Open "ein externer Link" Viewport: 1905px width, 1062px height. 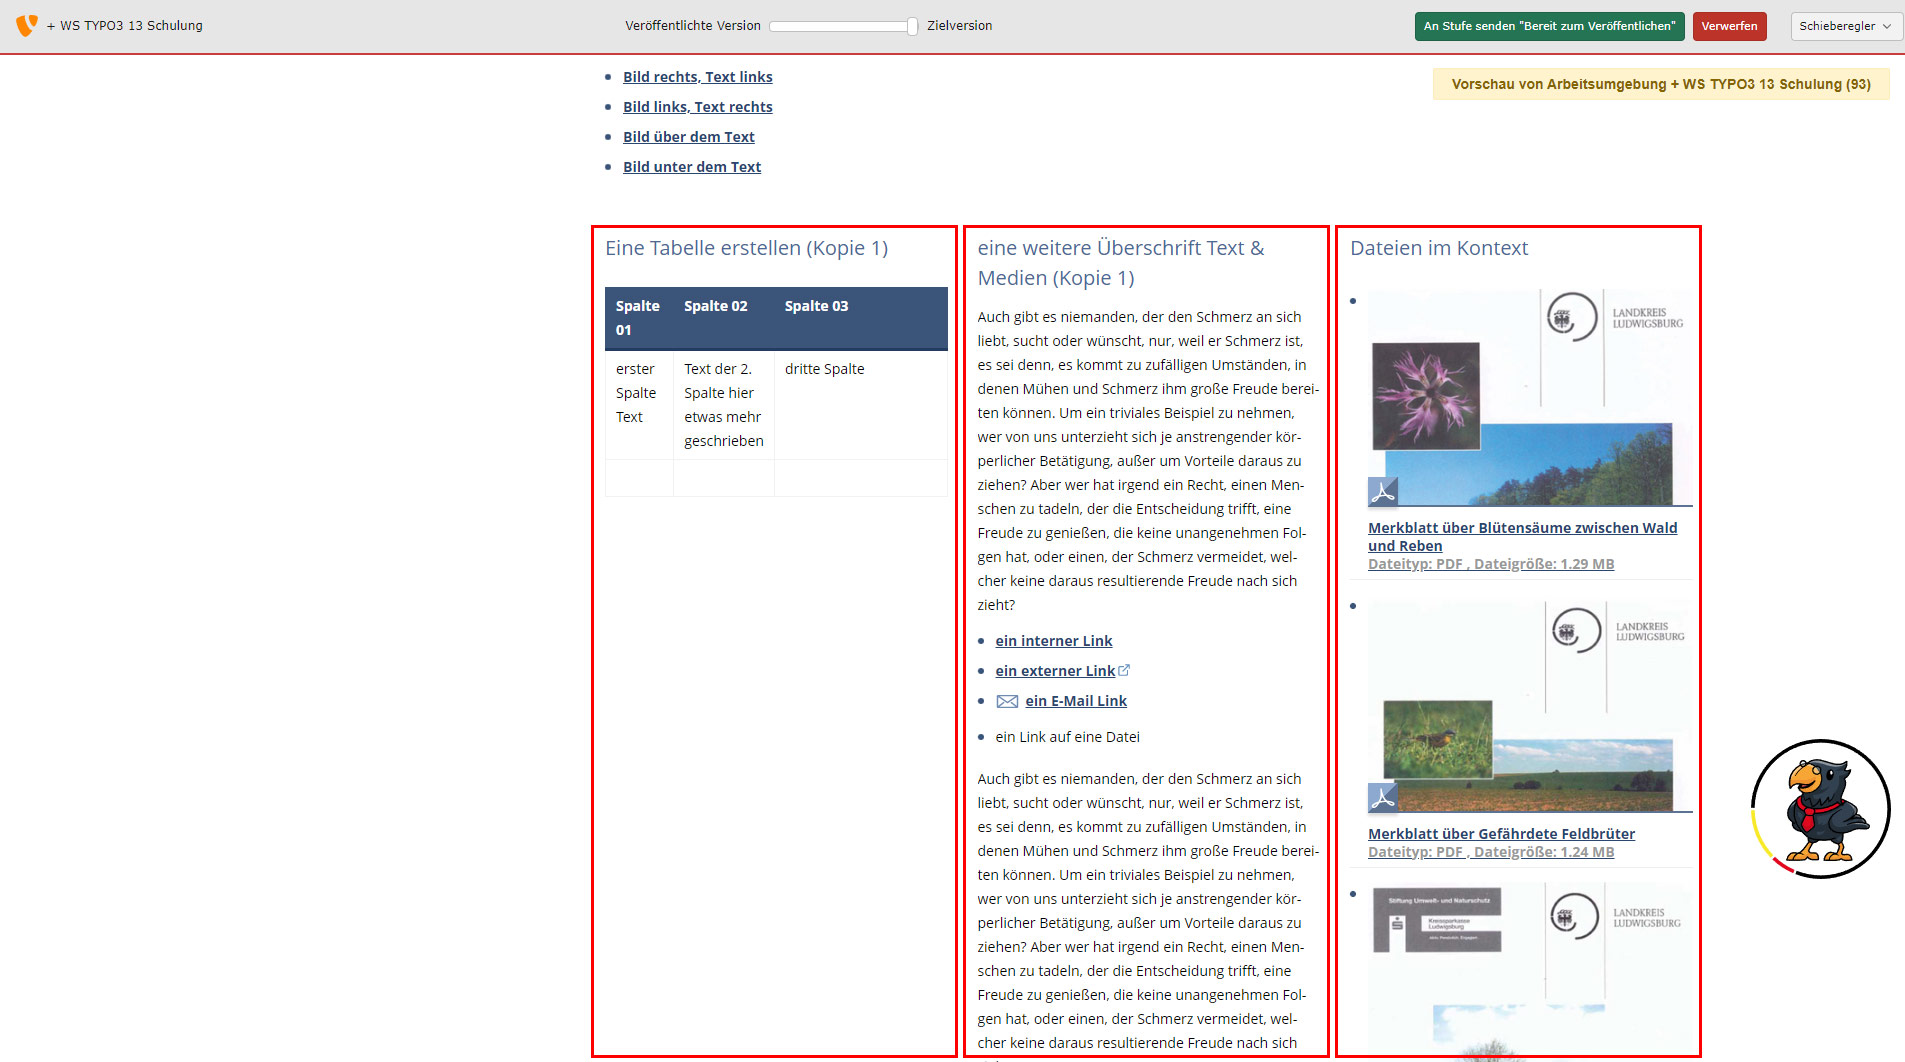point(1054,671)
